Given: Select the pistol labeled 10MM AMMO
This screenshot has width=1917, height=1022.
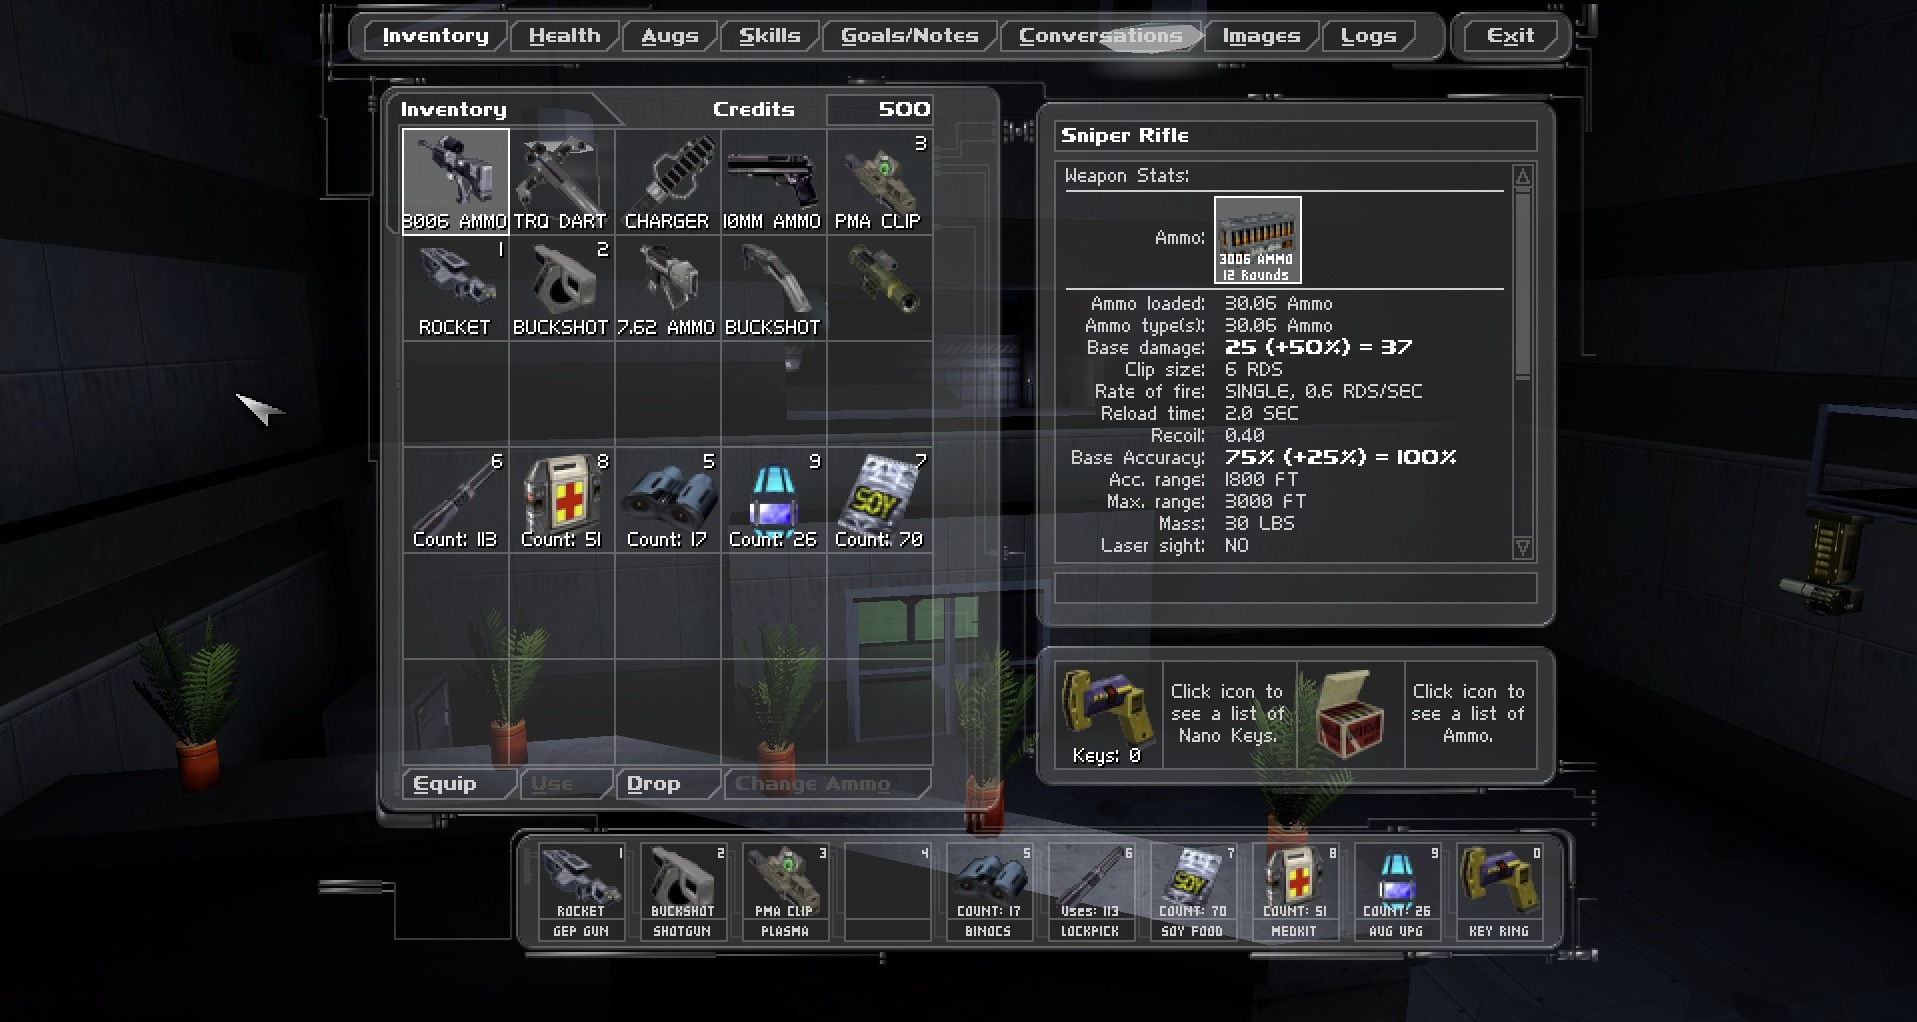Looking at the screenshot, I should click(772, 180).
